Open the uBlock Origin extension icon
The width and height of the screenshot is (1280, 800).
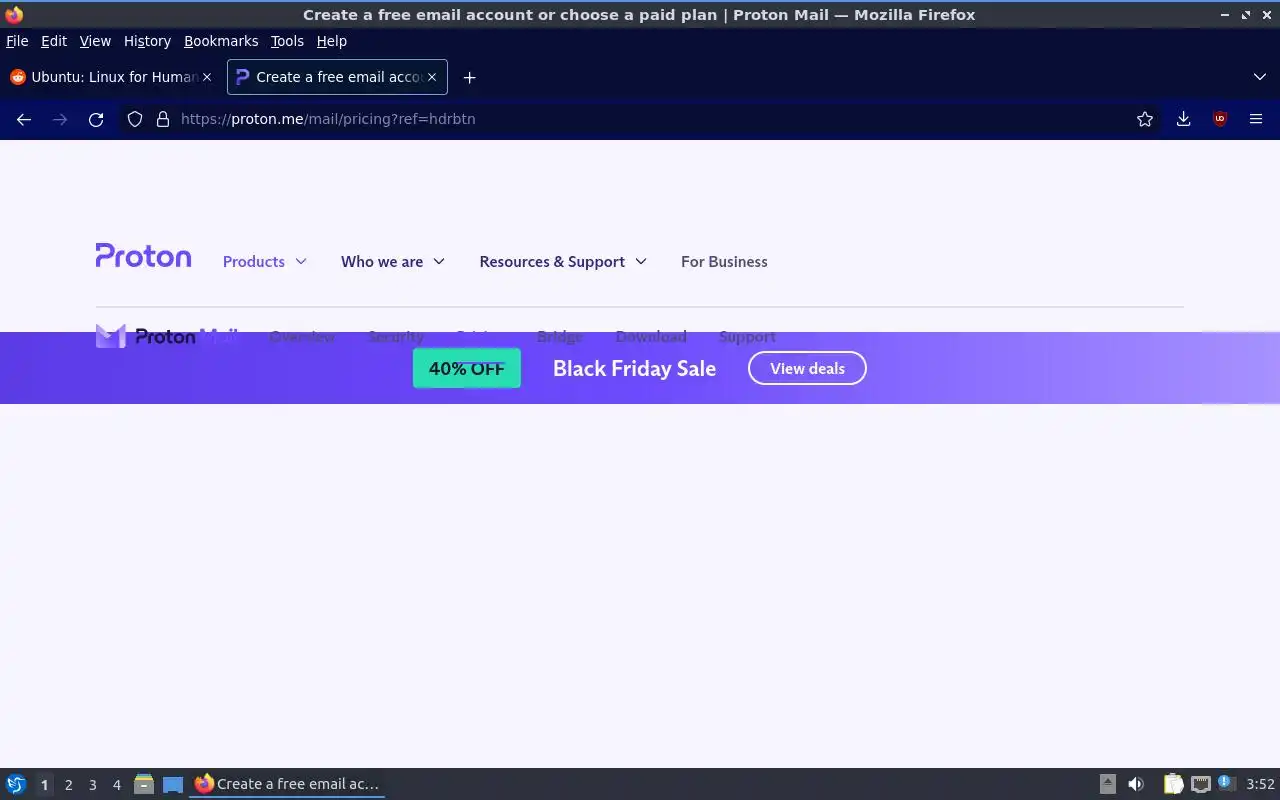point(1220,119)
